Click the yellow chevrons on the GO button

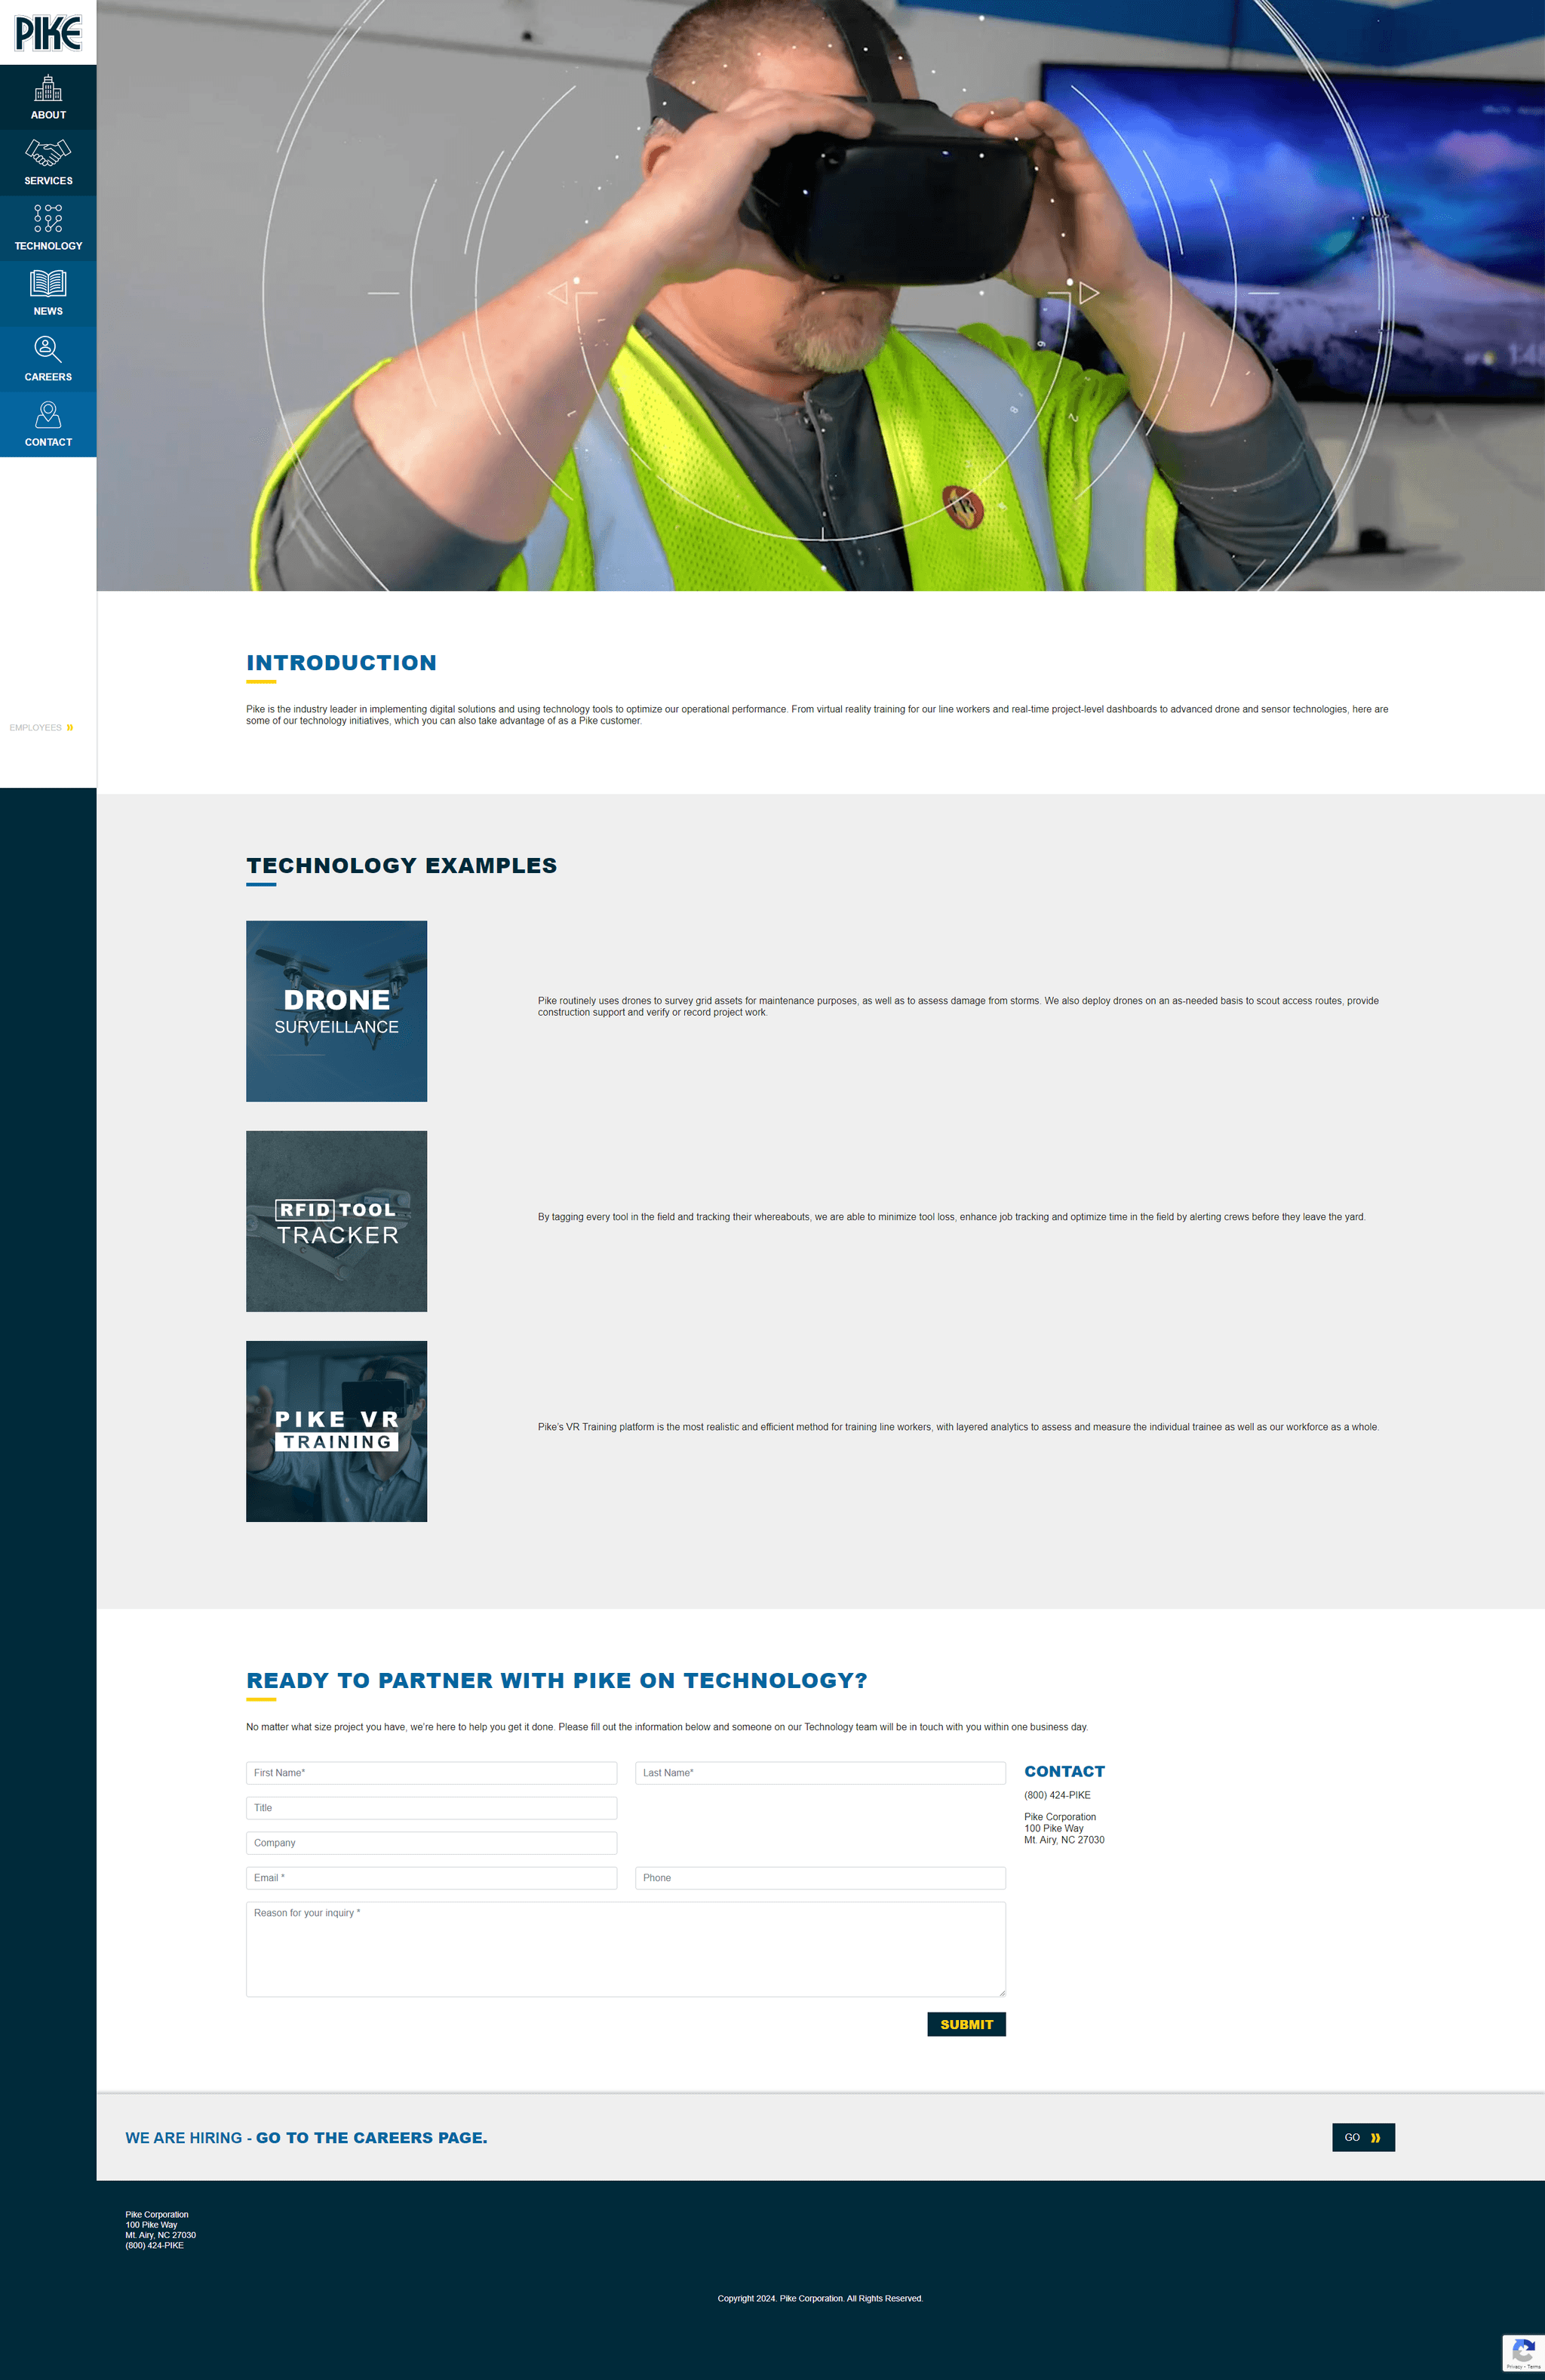point(1375,2137)
